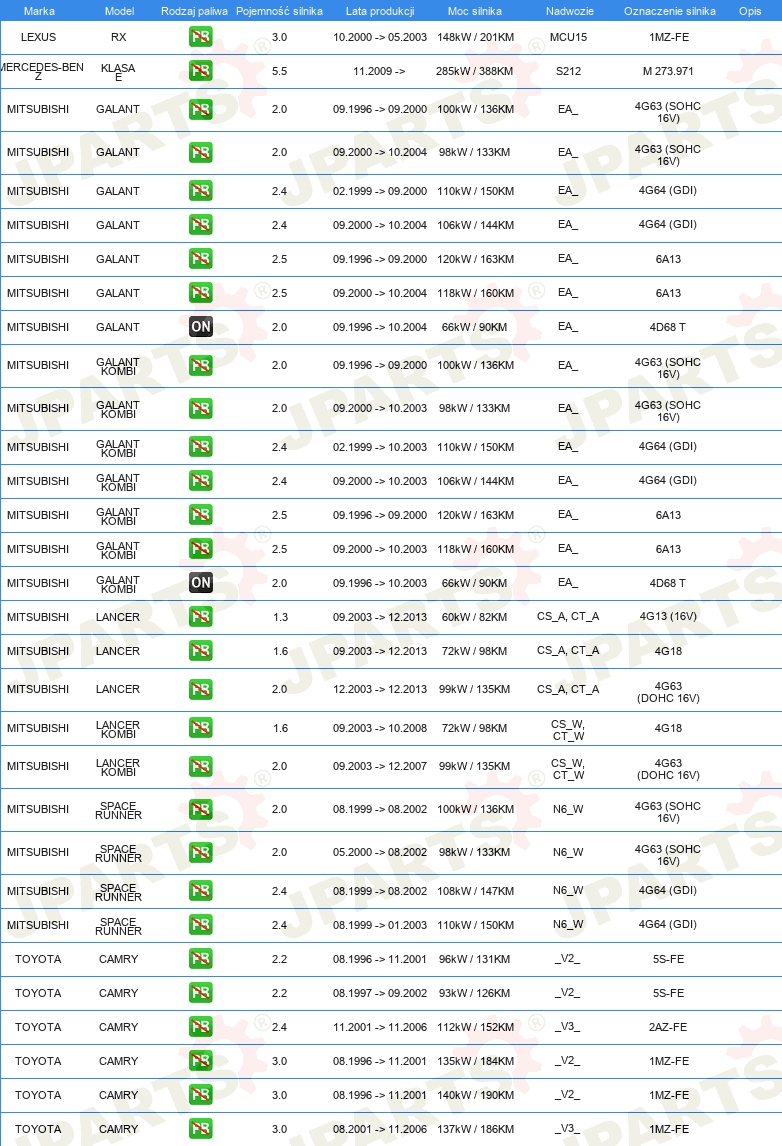The width and height of the screenshot is (782, 1146).
Task: Click engine code 4G13 (16V)
Action: pos(668,616)
